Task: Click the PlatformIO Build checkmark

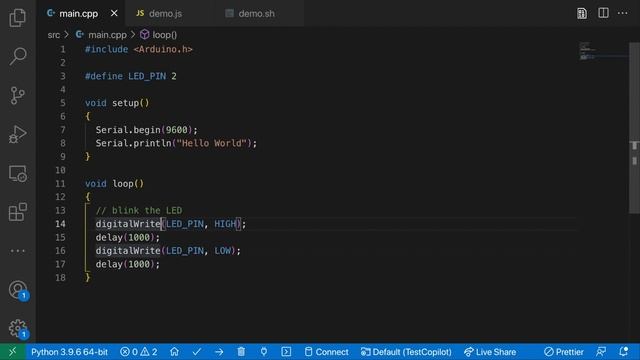Action: [x=197, y=351]
